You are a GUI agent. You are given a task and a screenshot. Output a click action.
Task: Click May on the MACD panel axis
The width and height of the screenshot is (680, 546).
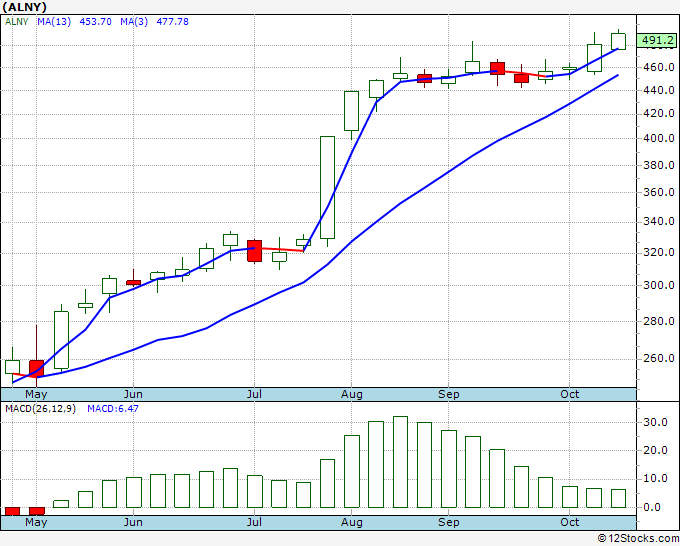coord(36,522)
